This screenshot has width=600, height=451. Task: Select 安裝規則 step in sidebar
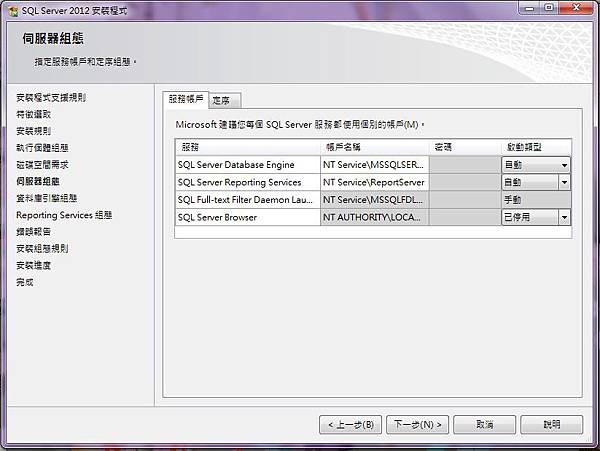(33, 131)
